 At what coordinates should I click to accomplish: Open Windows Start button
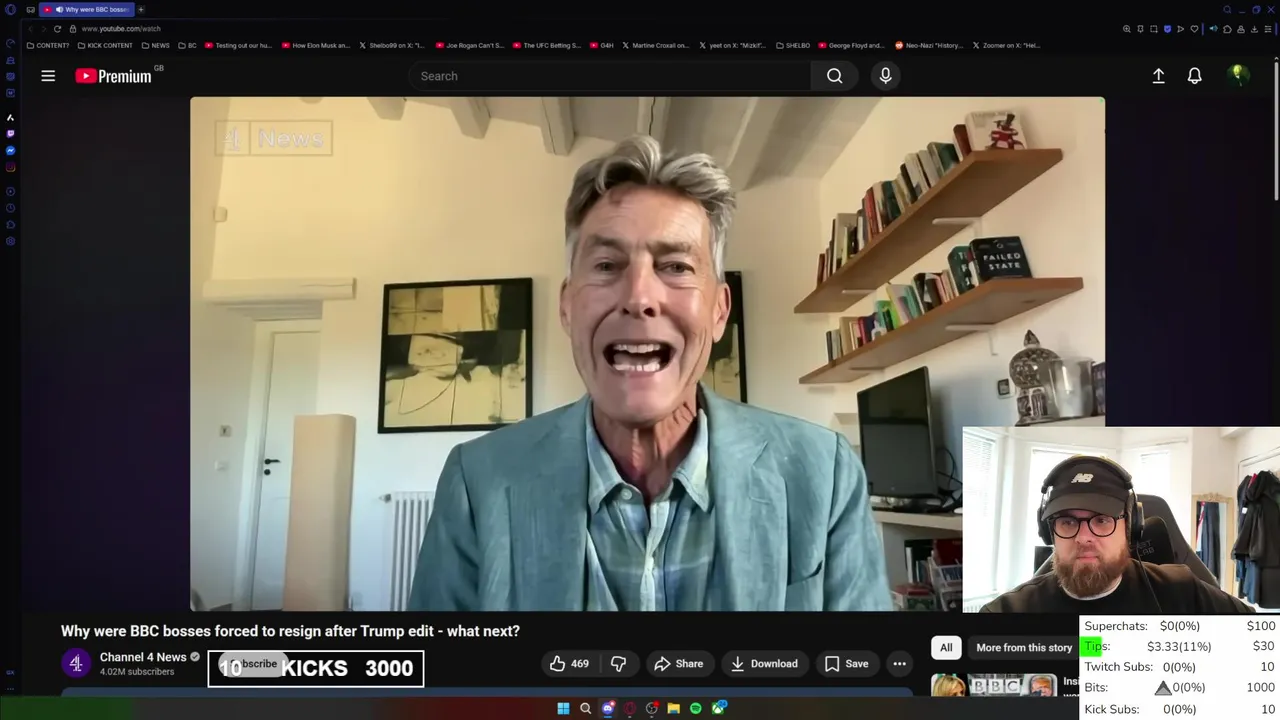click(563, 708)
